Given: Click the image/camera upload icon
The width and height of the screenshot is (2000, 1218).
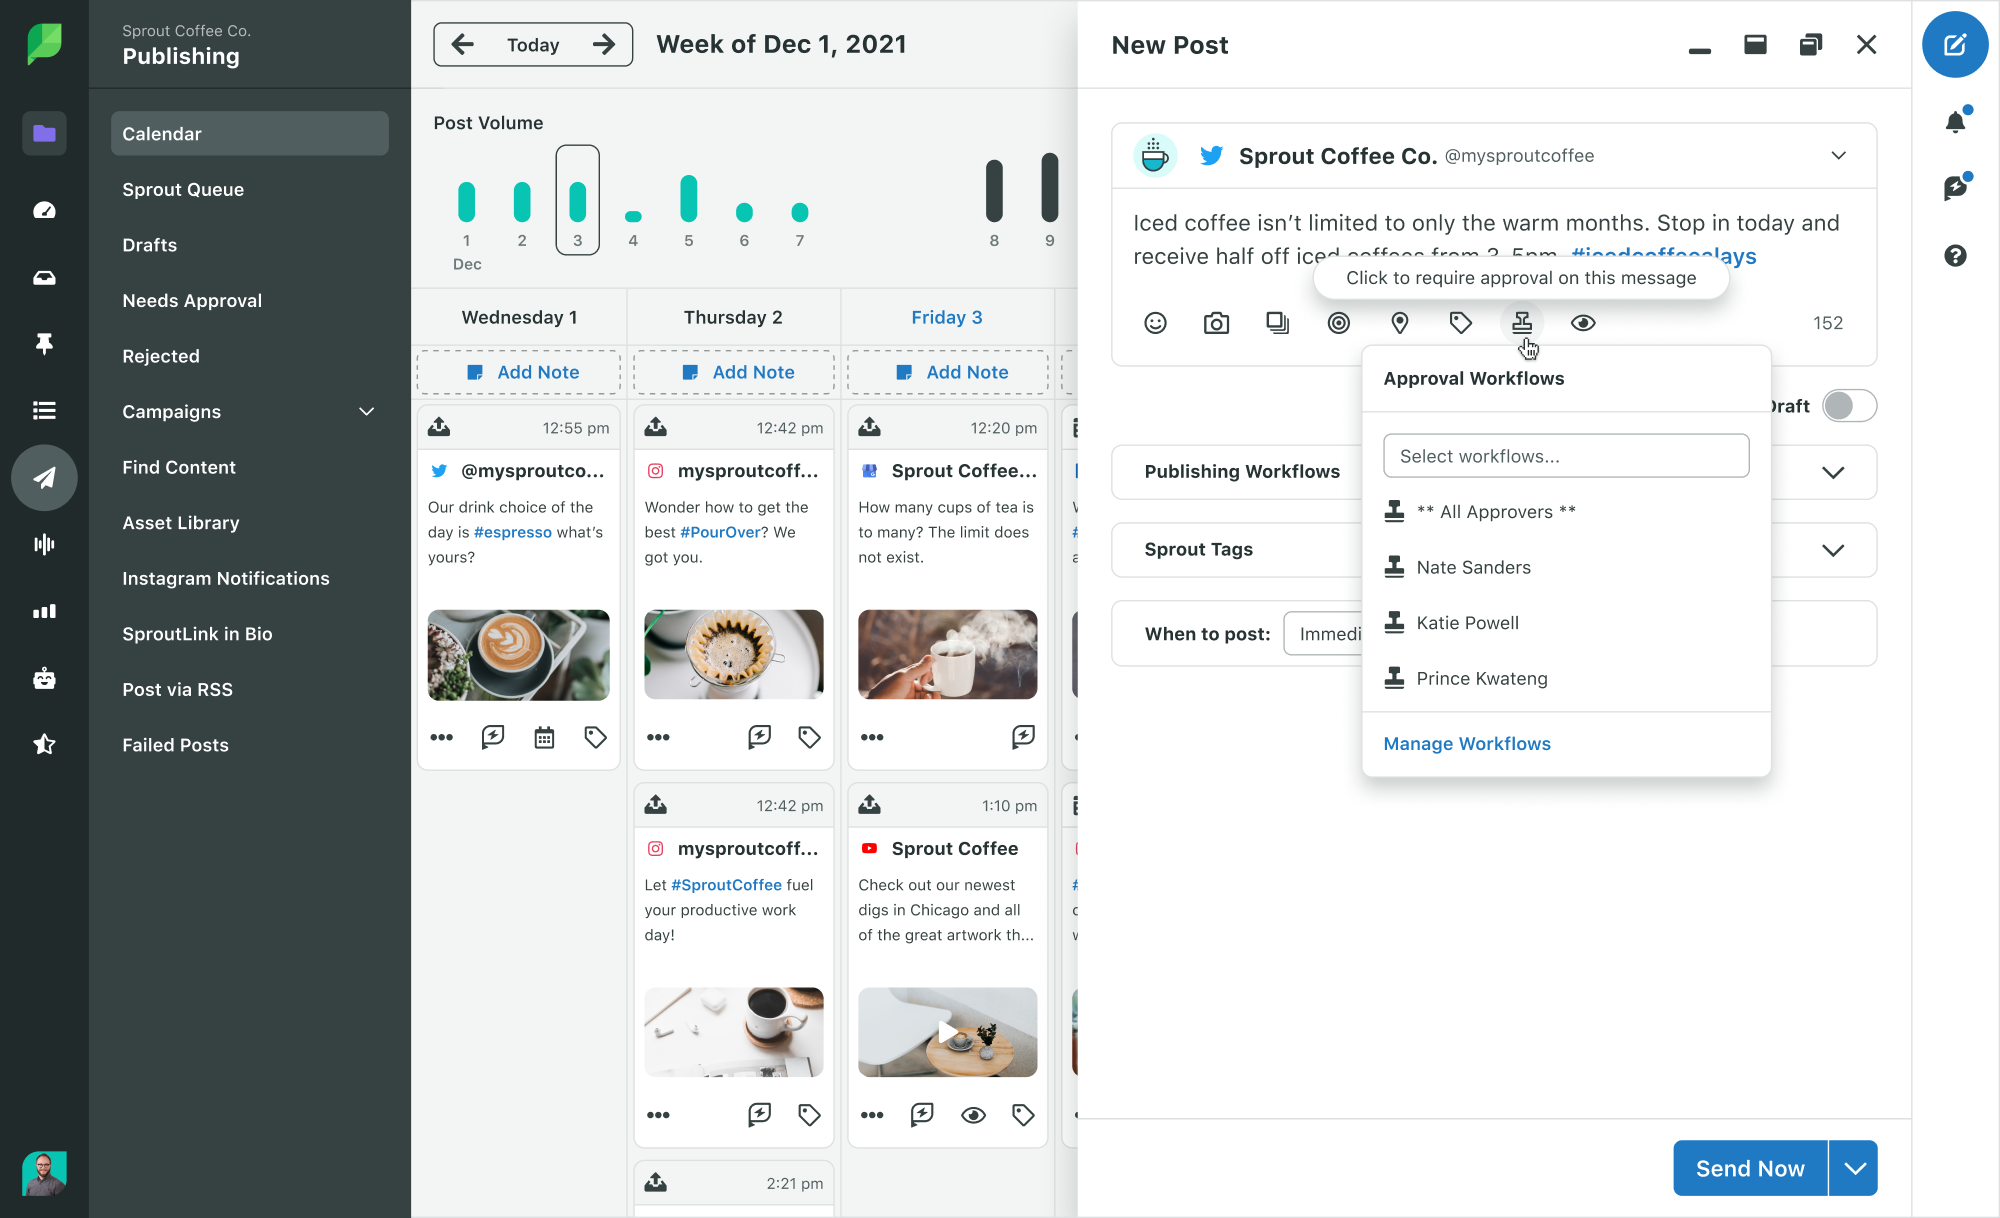Looking at the screenshot, I should coord(1216,323).
